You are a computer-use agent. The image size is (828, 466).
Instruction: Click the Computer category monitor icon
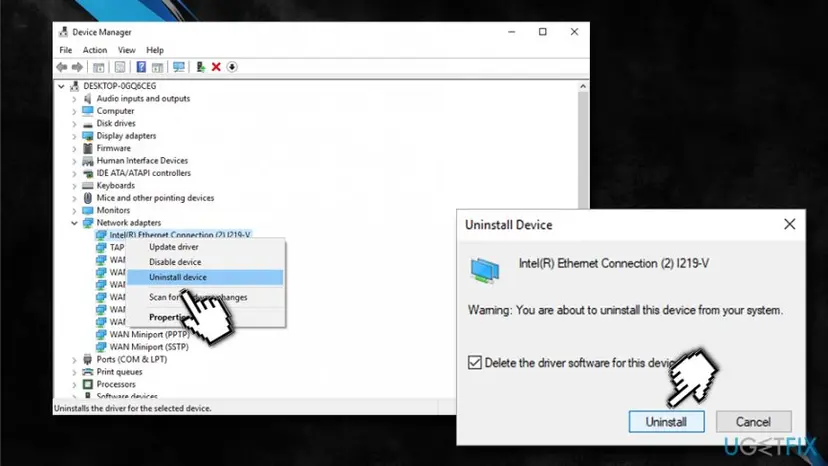pos(88,111)
